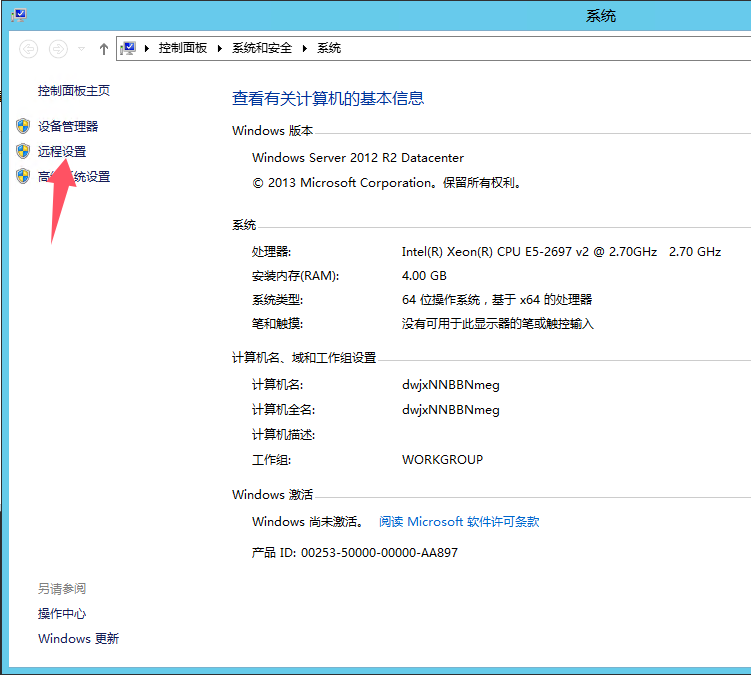Expand the chevron before 控制面板 breadcrumb
Image resolution: width=751 pixels, height=675 pixels.
tap(147, 48)
